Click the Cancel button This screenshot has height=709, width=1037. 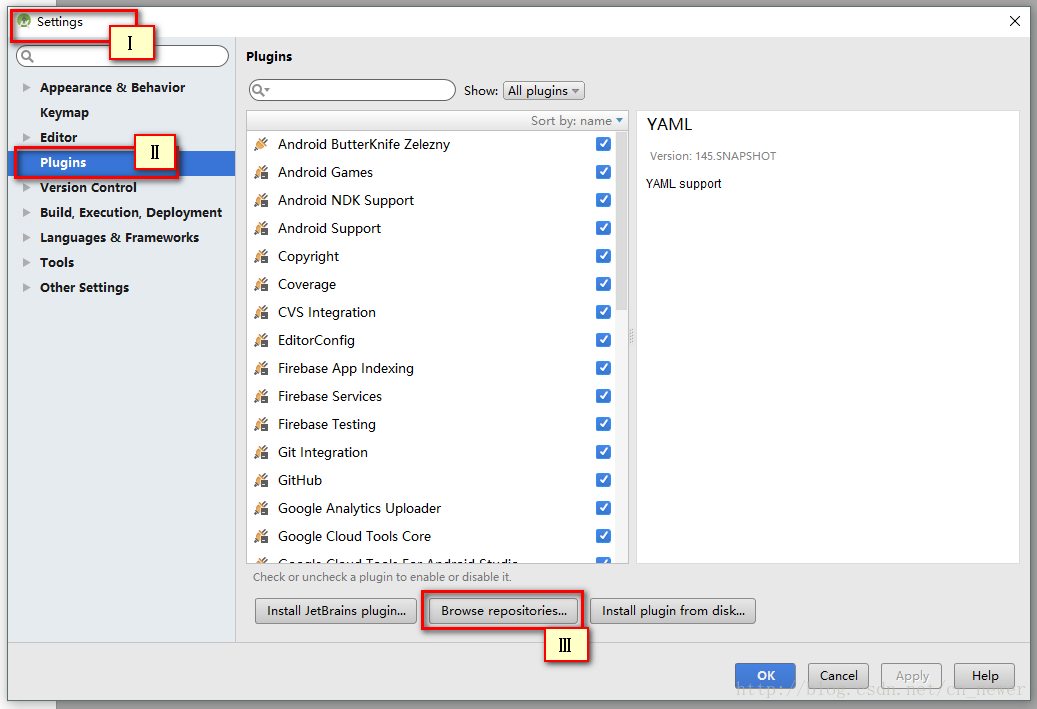tap(839, 676)
